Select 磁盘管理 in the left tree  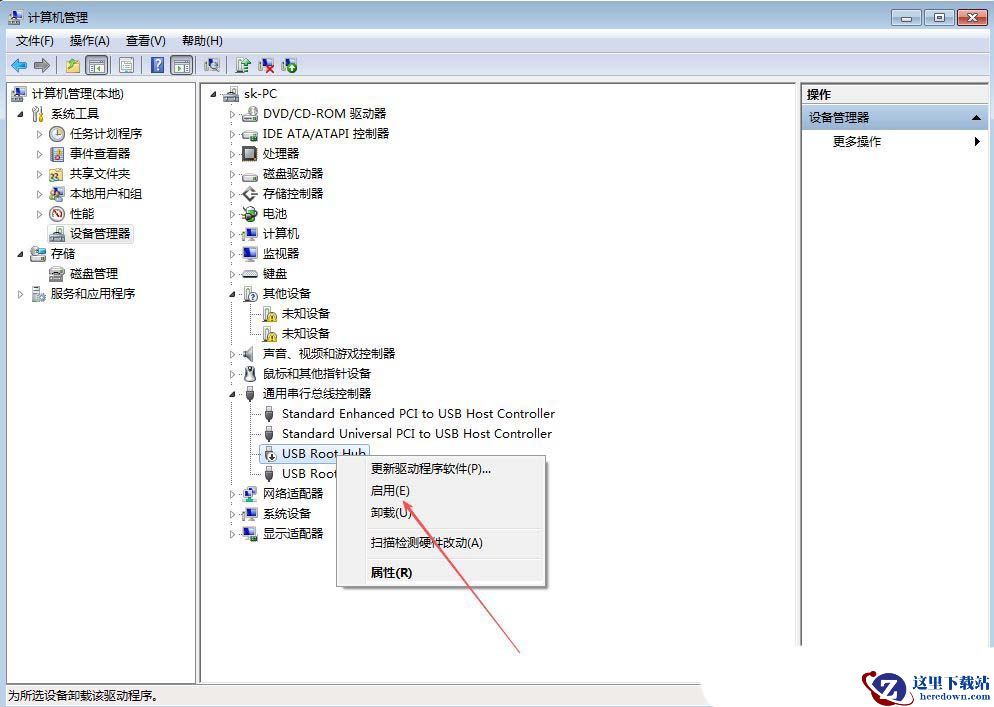pyautogui.click(x=93, y=274)
